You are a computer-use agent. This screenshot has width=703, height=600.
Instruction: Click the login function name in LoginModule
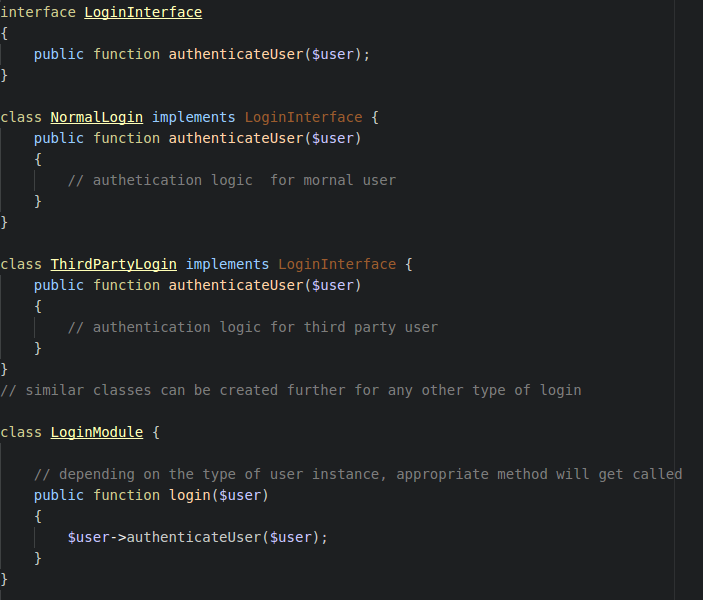click(190, 496)
